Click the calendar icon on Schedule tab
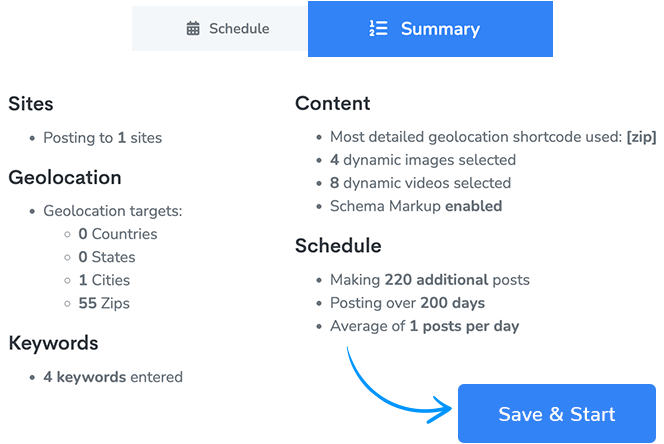This screenshot has width=664, height=444. pyautogui.click(x=193, y=28)
